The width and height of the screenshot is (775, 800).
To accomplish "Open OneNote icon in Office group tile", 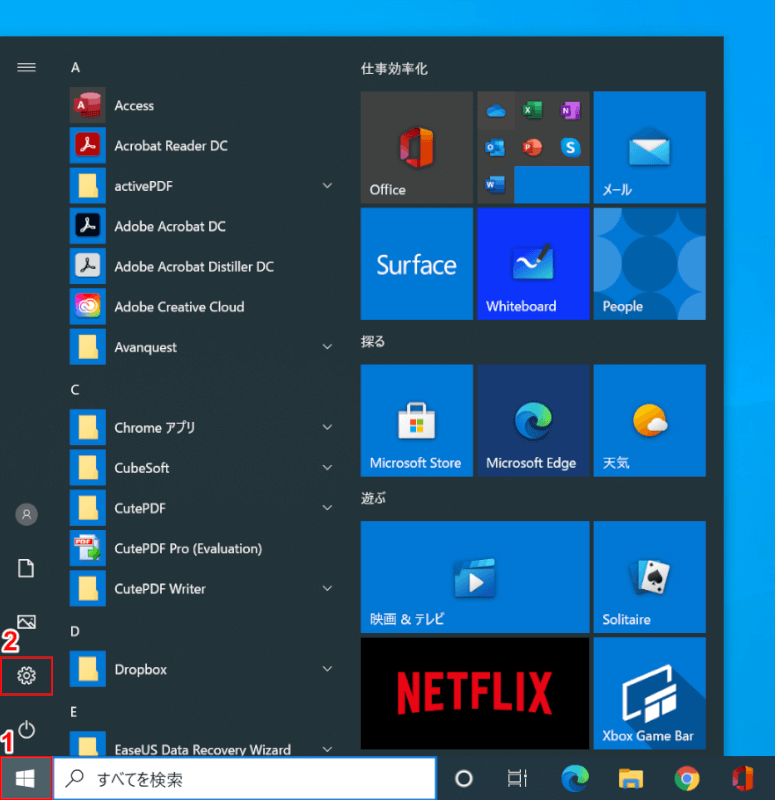I will 570,110.
